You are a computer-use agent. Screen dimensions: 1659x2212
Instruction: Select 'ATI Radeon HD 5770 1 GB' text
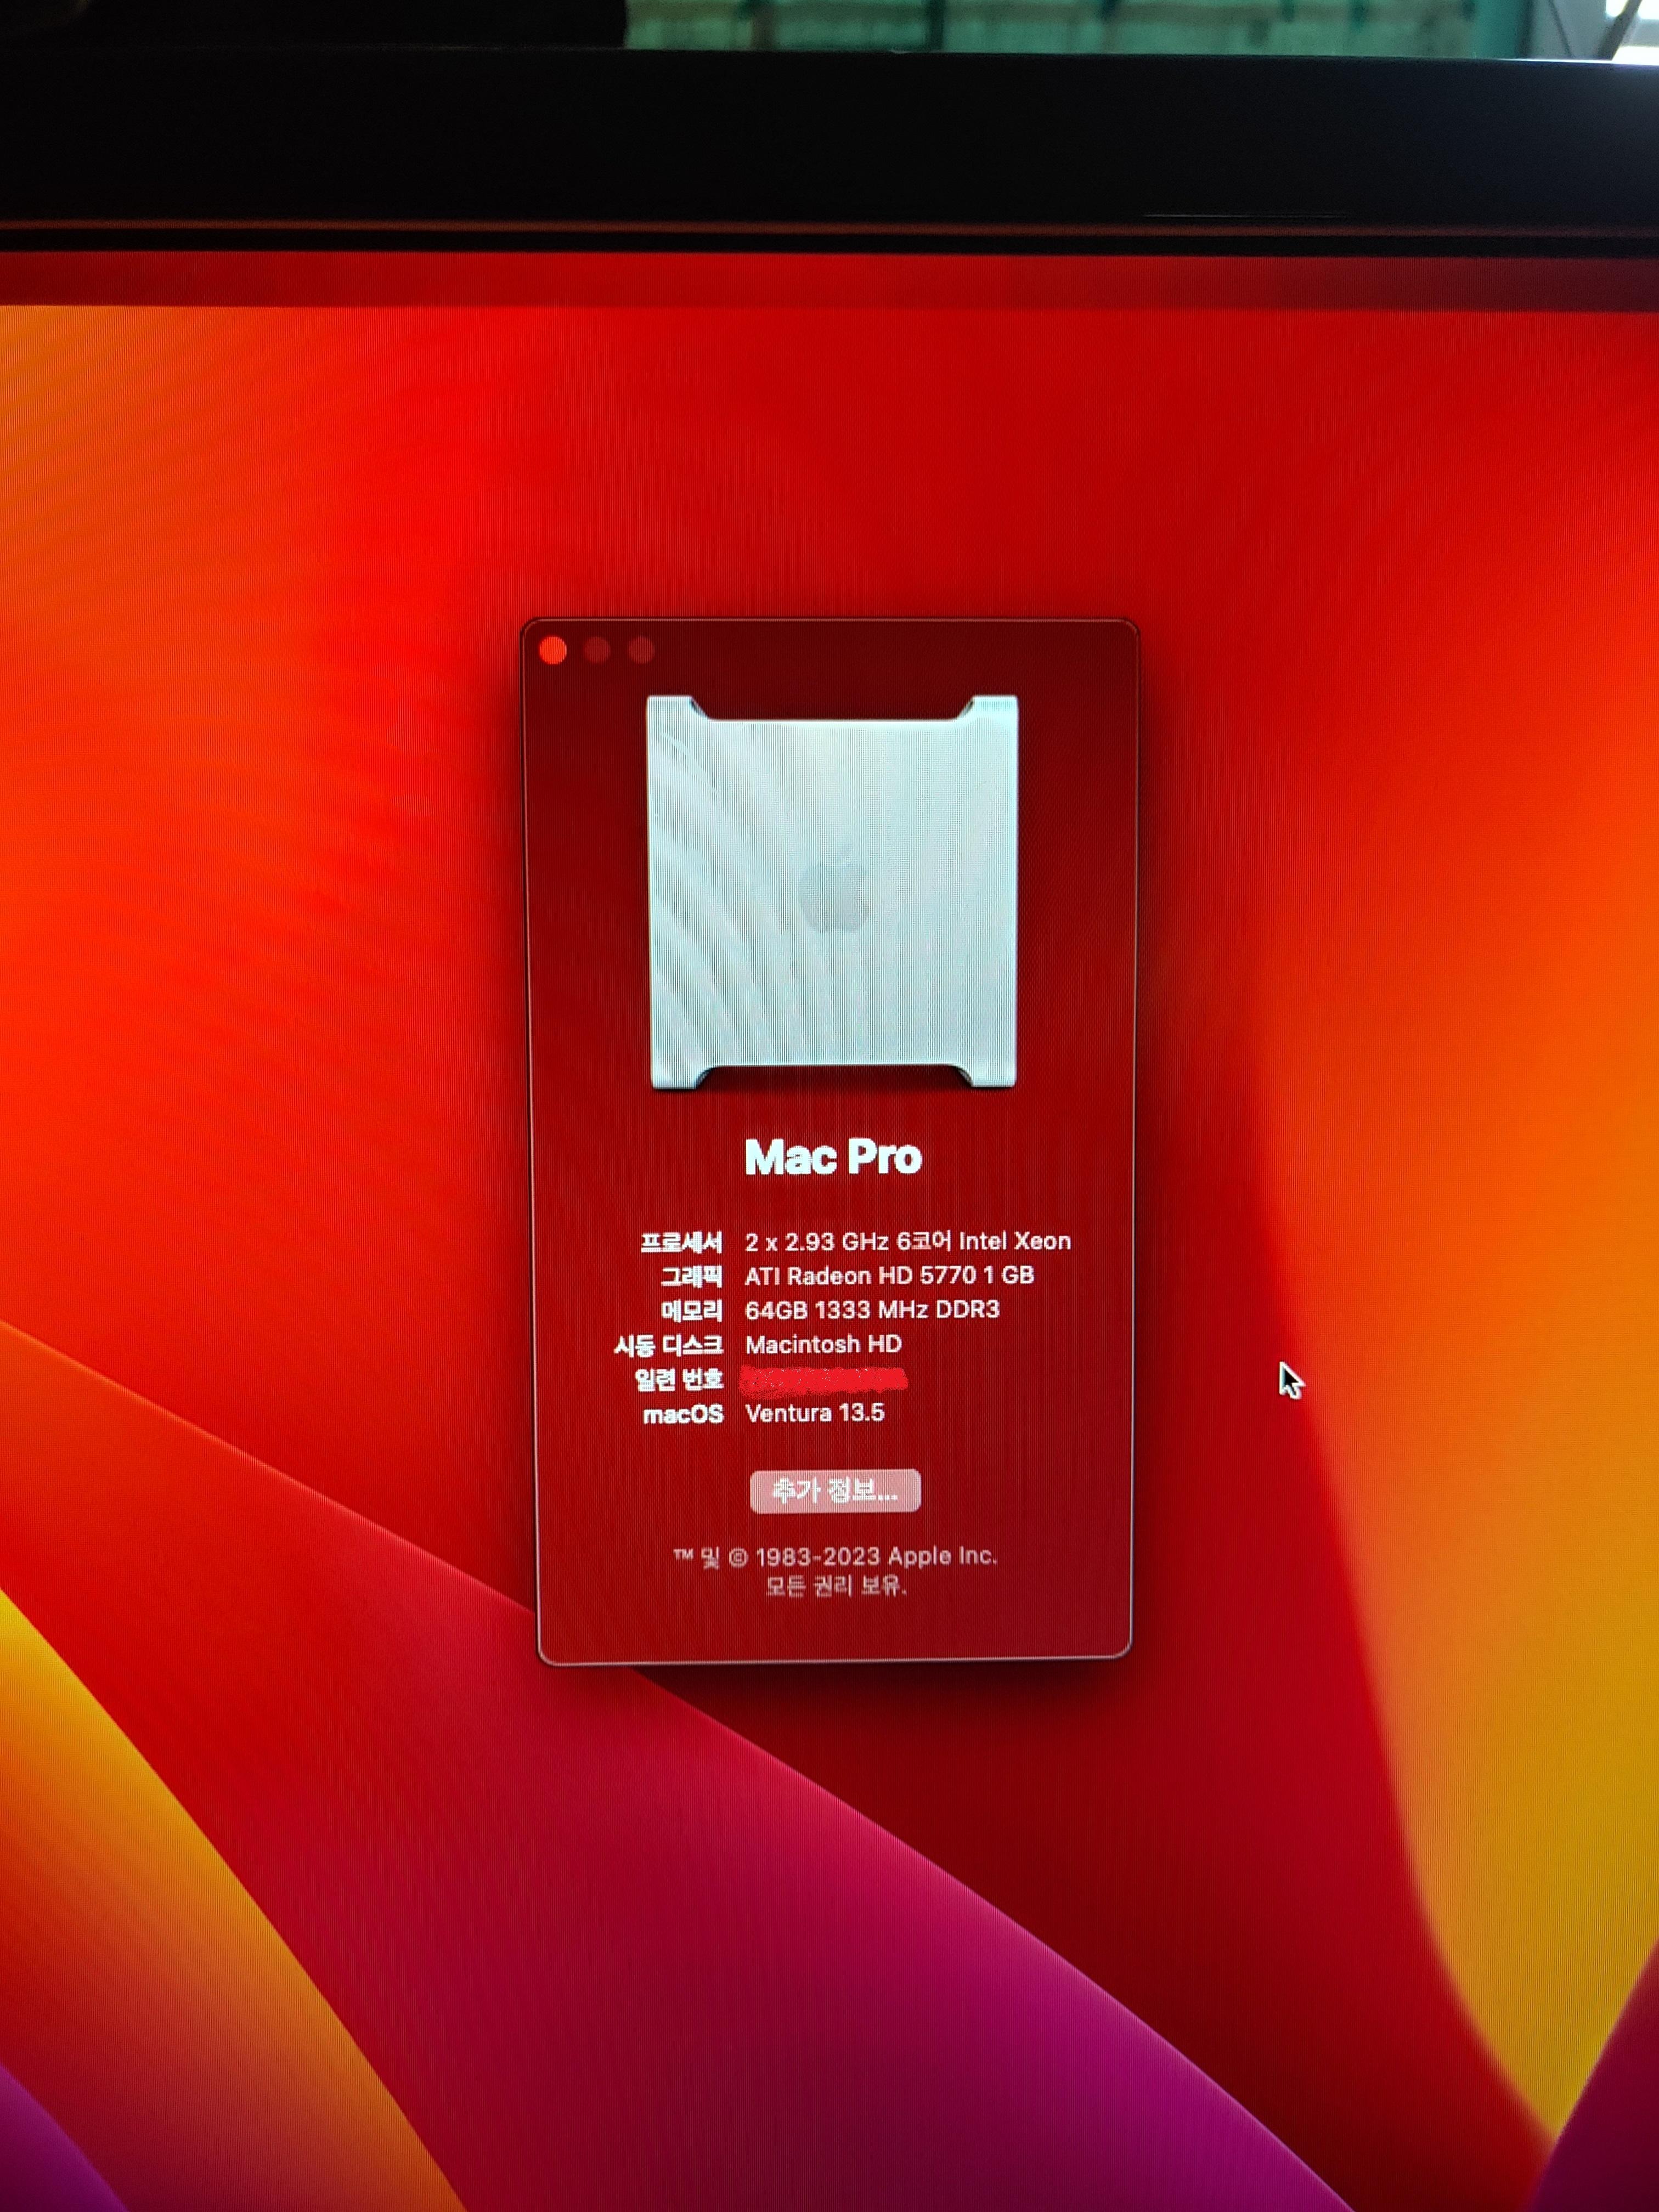click(889, 1276)
